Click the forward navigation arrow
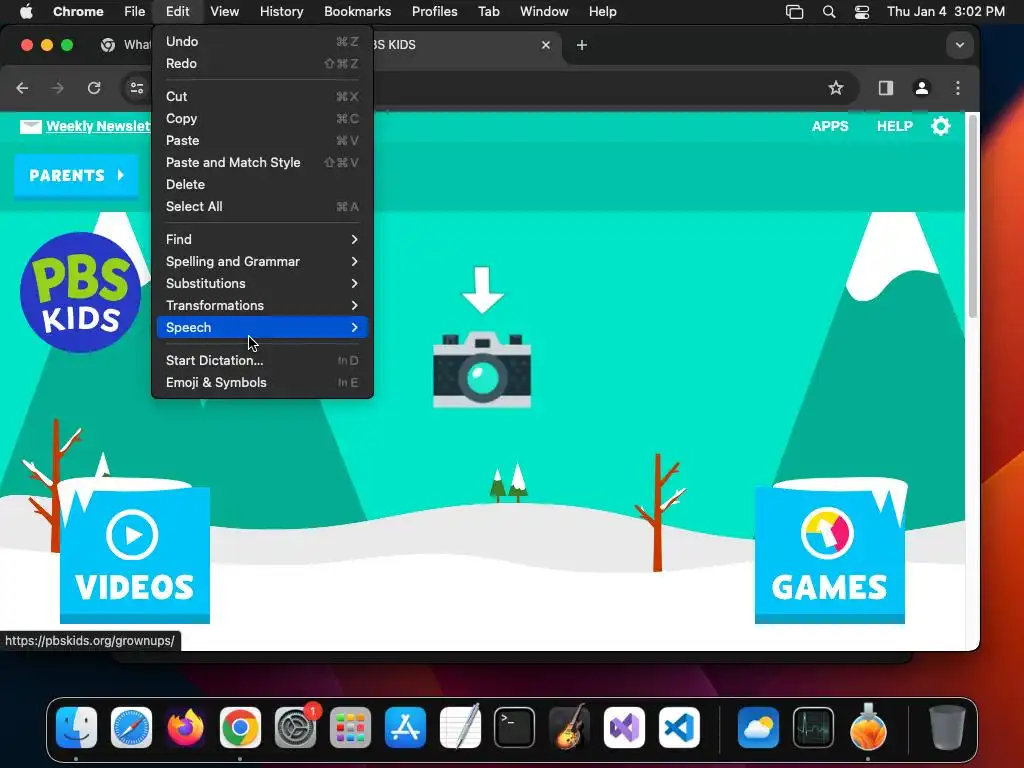The image size is (1024, 768). [x=57, y=88]
